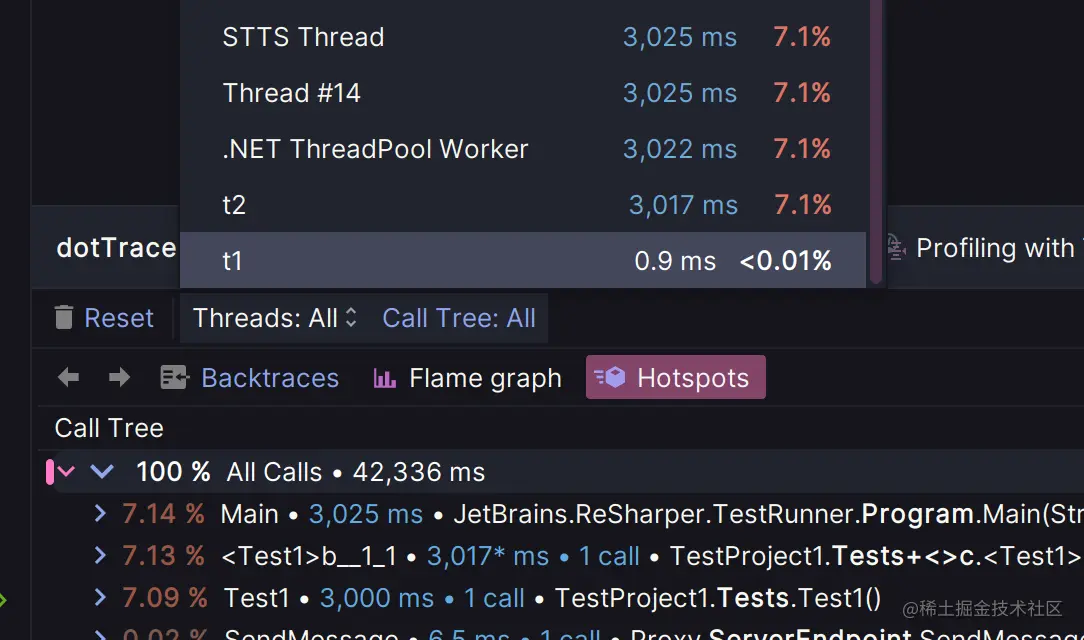Click the thread list scrollbar
1084x640 pixels.
coord(876,142)
